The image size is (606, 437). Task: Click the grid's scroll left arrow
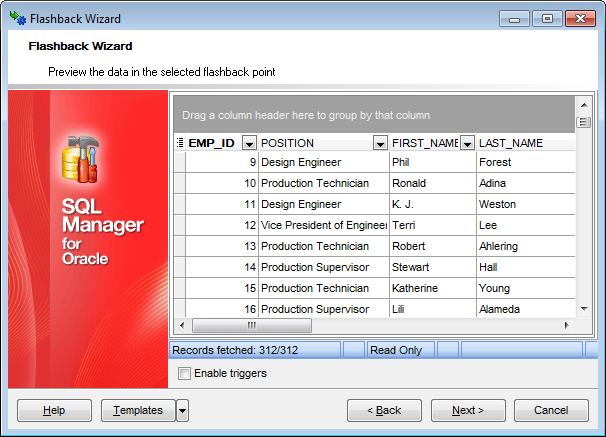[182, 325]
